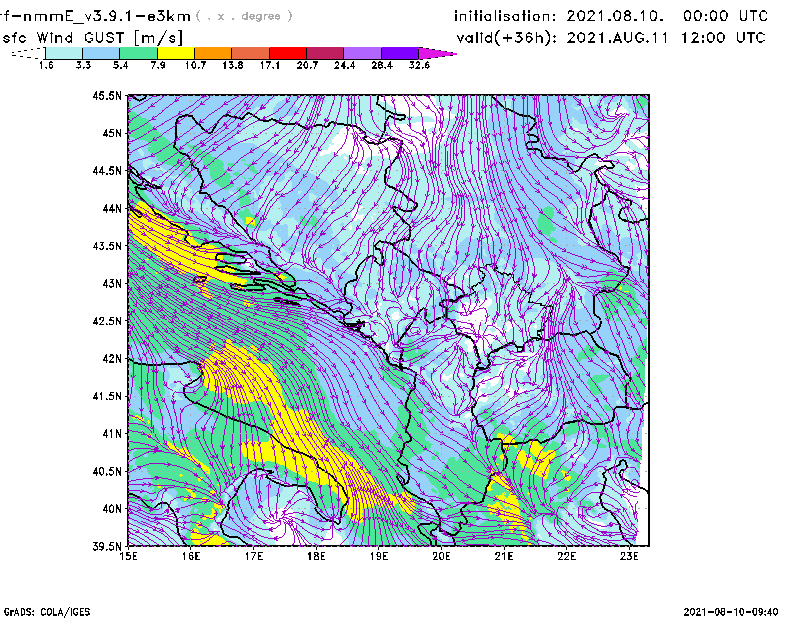This screenshot has width=800, height=618.
Task: Click the lavender 24.4–28.4 legend swatch
Action: (x=363, y=53)
